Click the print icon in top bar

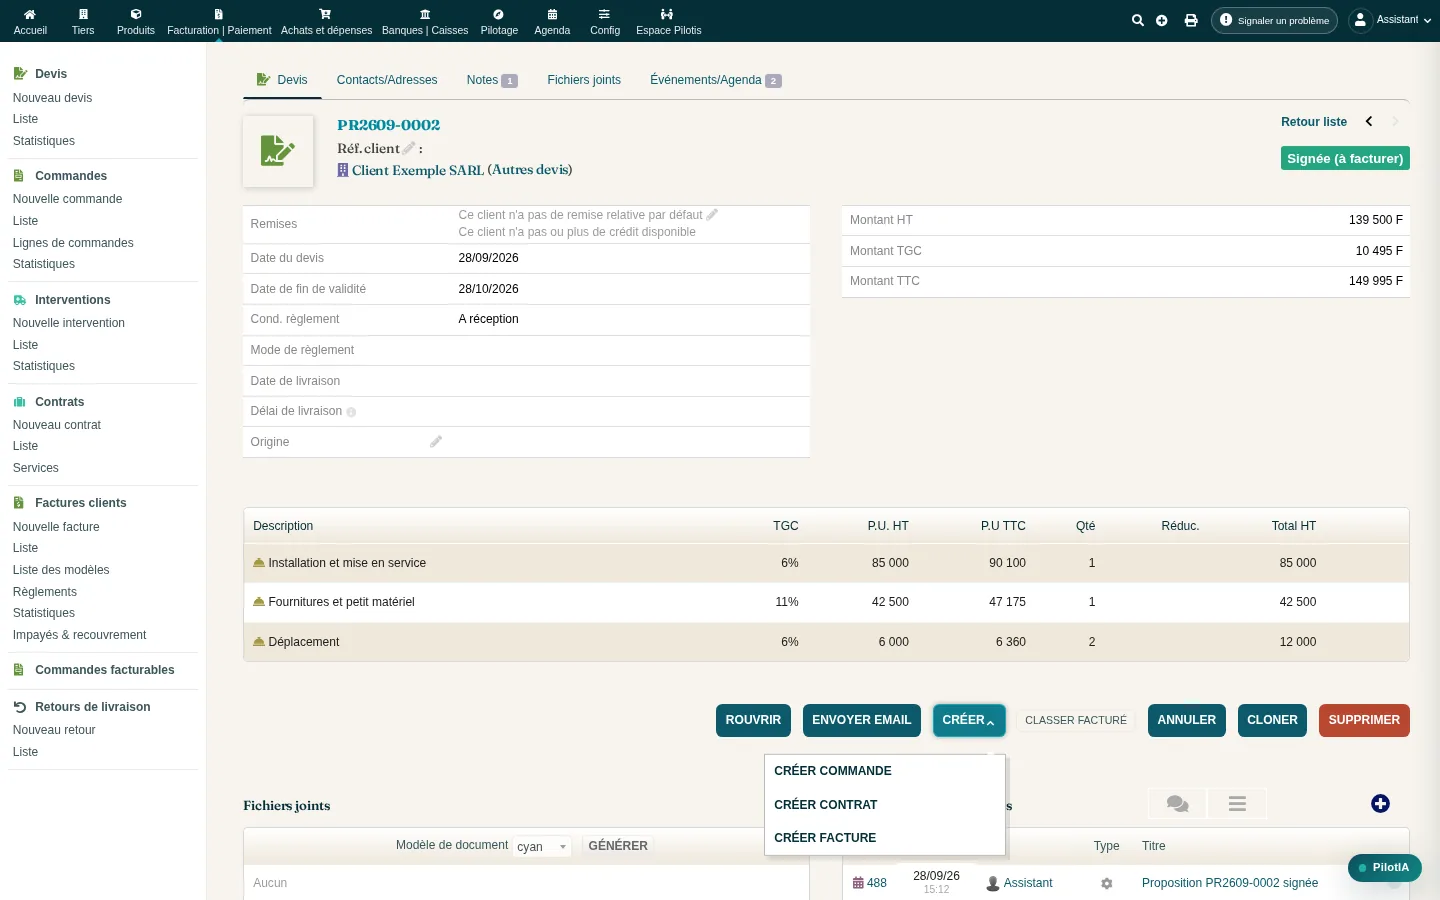tap(1191, 20)
